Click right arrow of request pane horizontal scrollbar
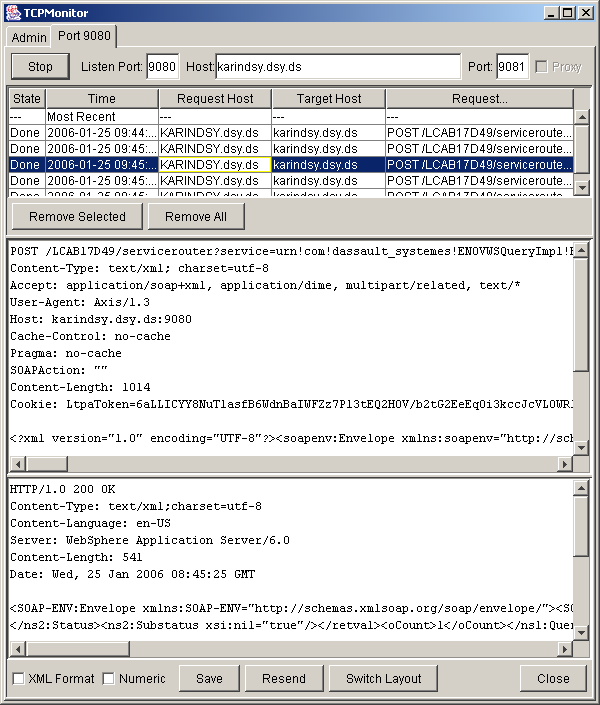 (565, 464)
